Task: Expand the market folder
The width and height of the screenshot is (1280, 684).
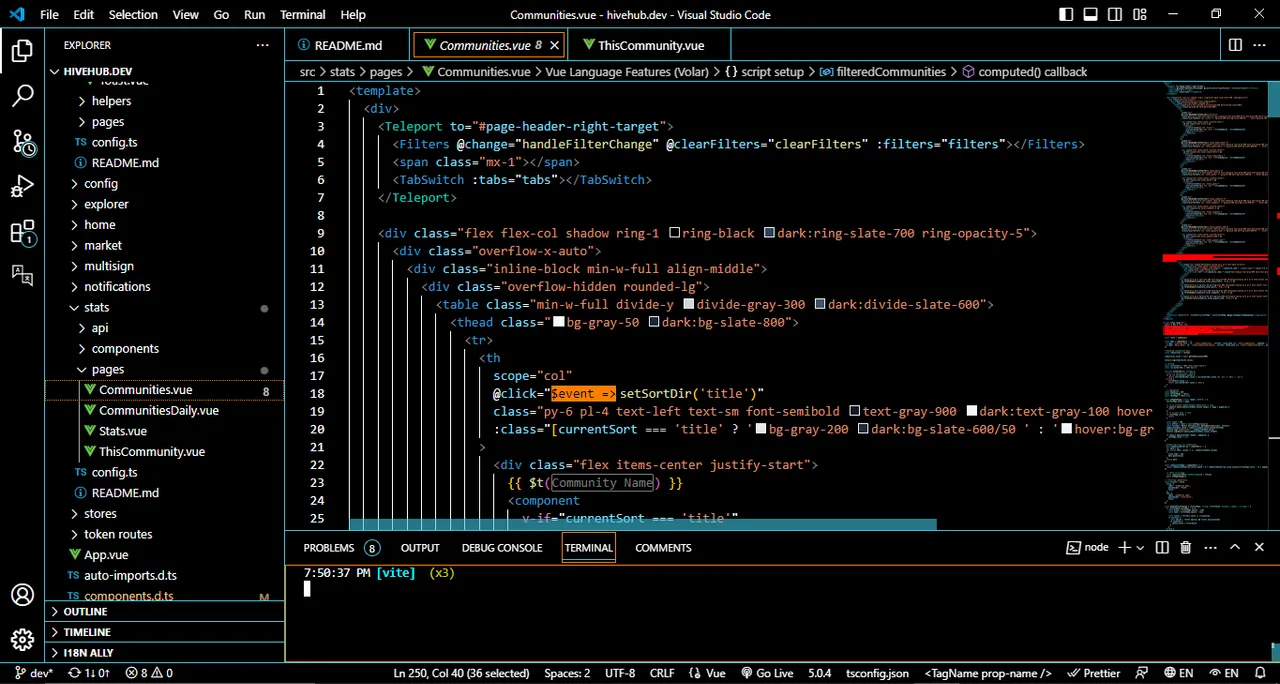Action: click(x=103, y=245)
